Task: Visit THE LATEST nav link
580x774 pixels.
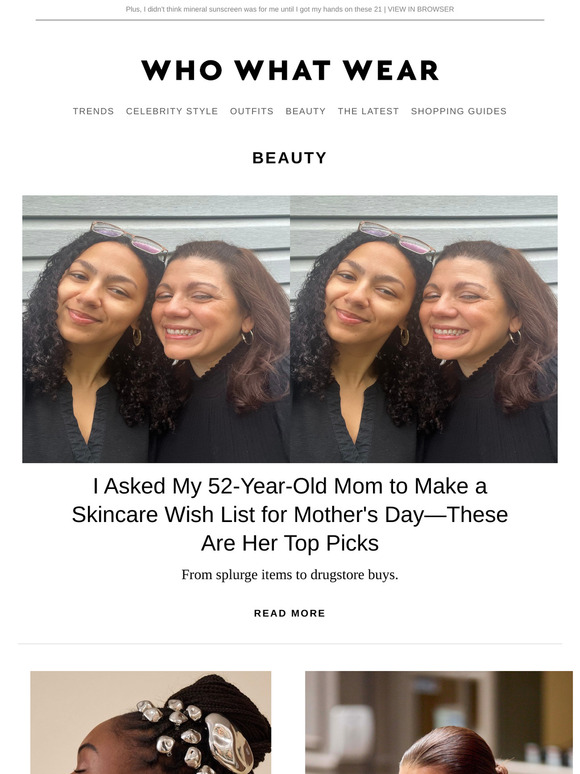Action: pyautogui.click(x=368, y=111)
